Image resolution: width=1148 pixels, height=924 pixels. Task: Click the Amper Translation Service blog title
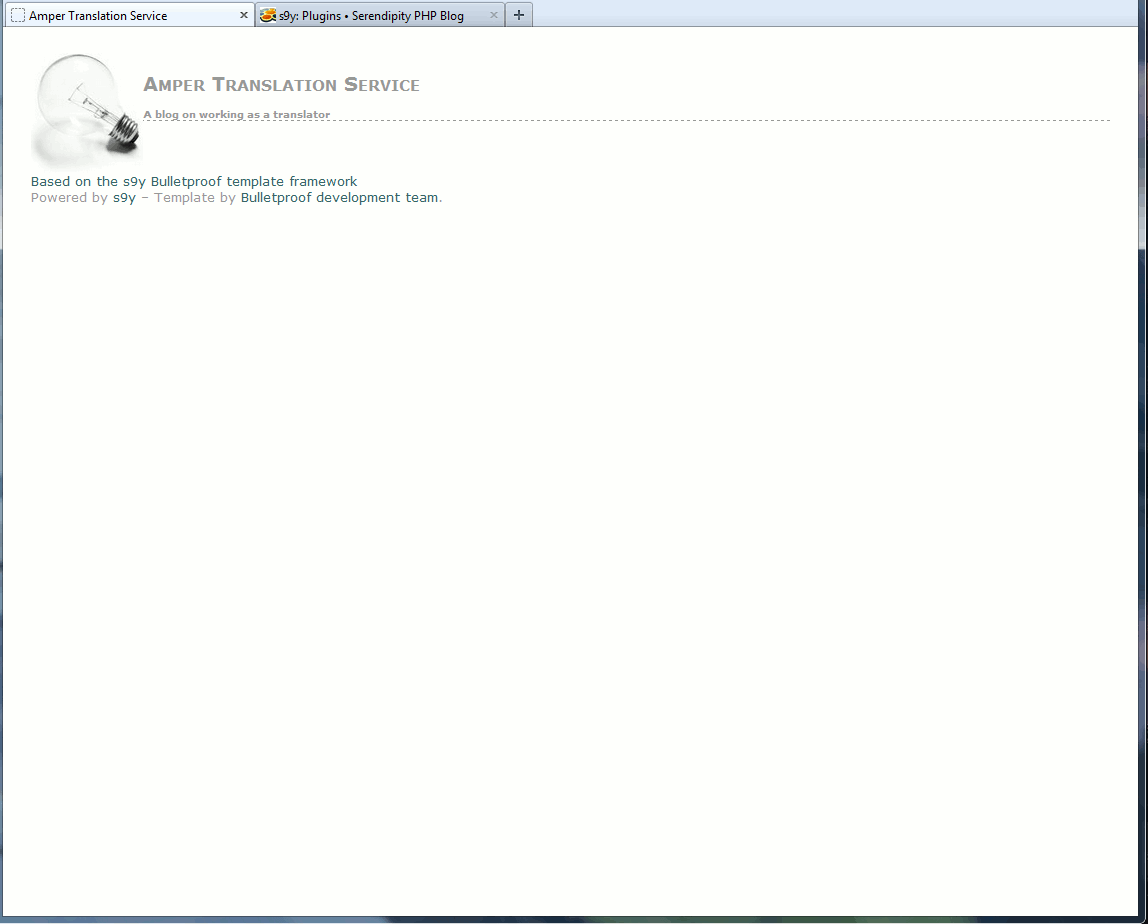pos(281,85)
